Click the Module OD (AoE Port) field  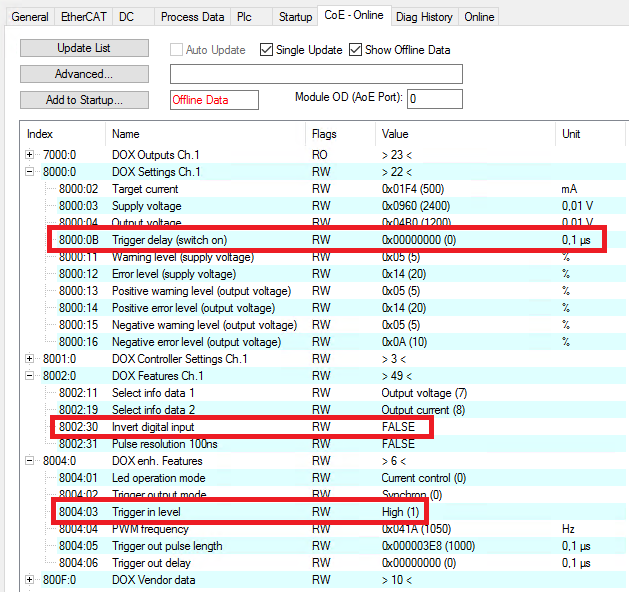pyautogui.click(x=435, y=99)
